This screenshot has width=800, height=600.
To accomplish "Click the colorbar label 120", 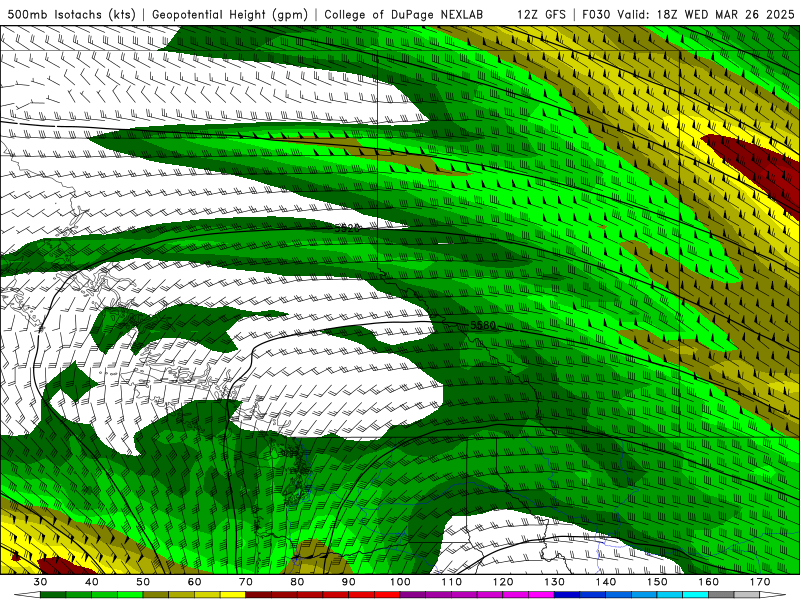I will point(503,582).
